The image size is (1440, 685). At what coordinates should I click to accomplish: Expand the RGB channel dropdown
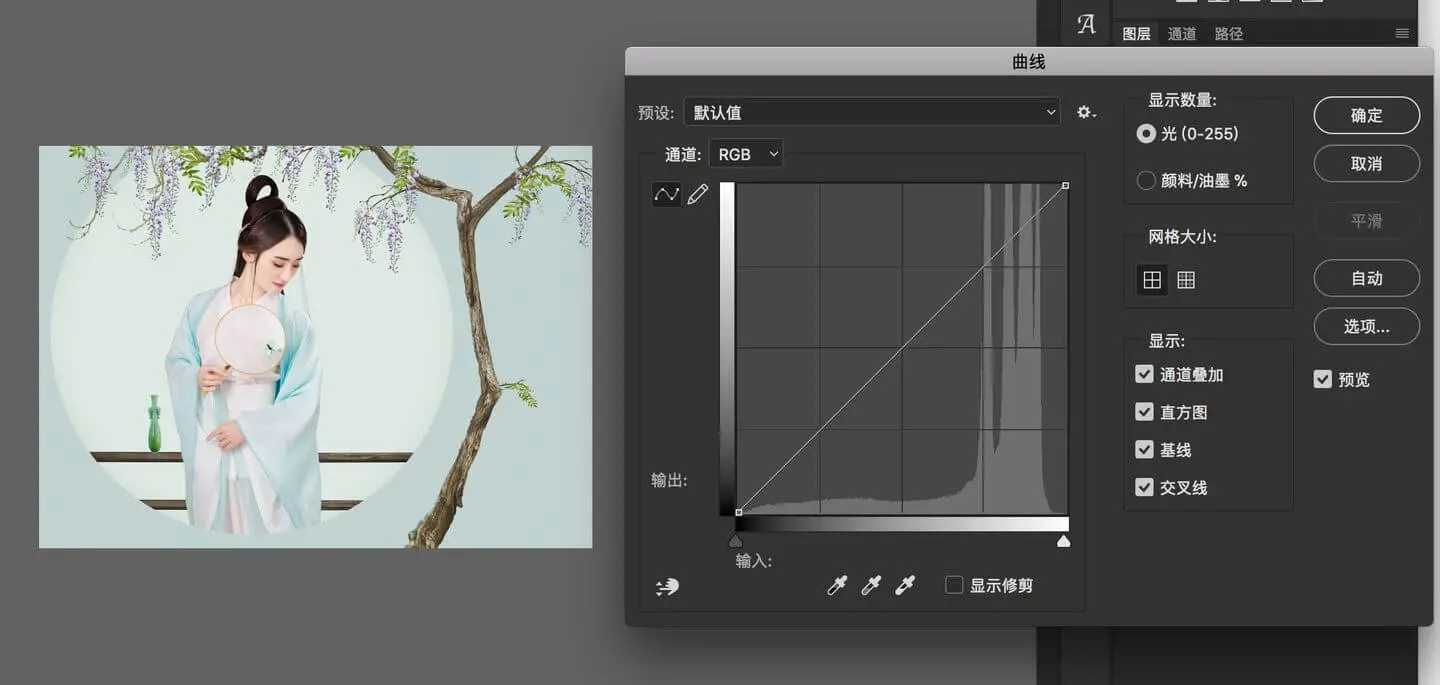tap(746, 154)
